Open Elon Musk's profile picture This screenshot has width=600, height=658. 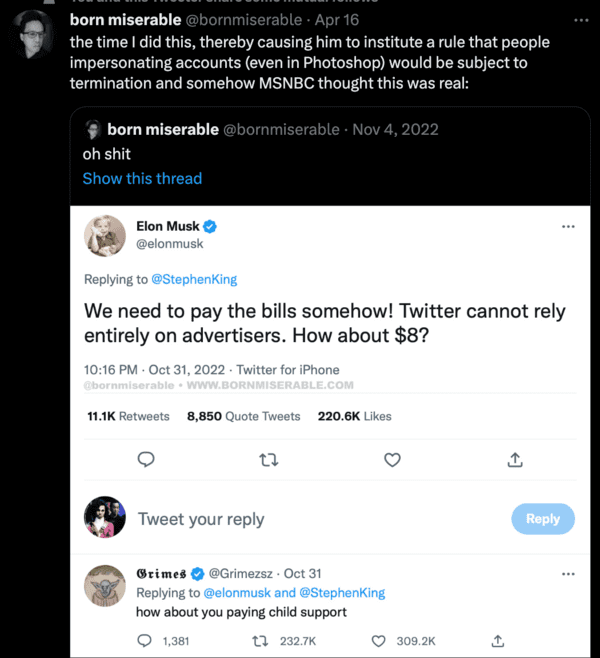point(105,236)
